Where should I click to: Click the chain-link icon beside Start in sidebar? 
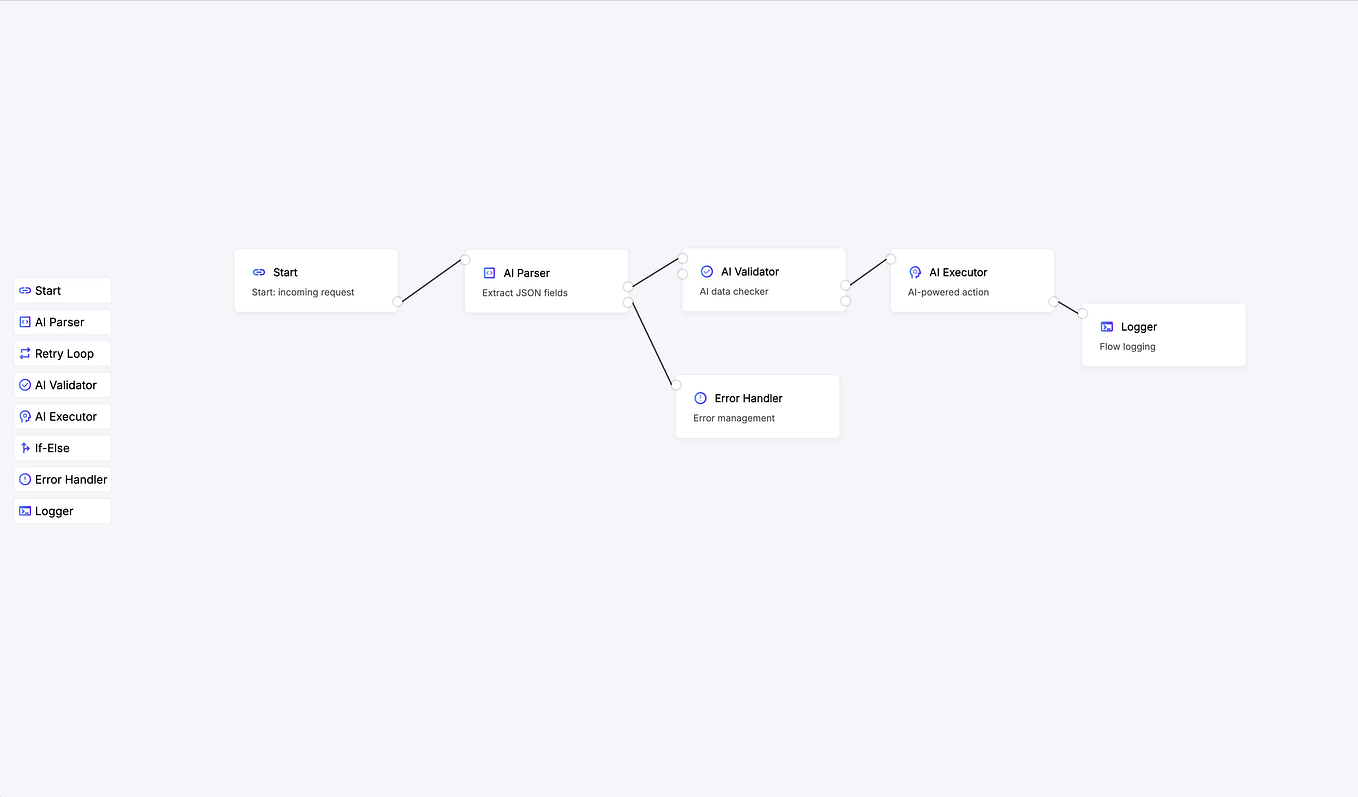tap(23, 290)
